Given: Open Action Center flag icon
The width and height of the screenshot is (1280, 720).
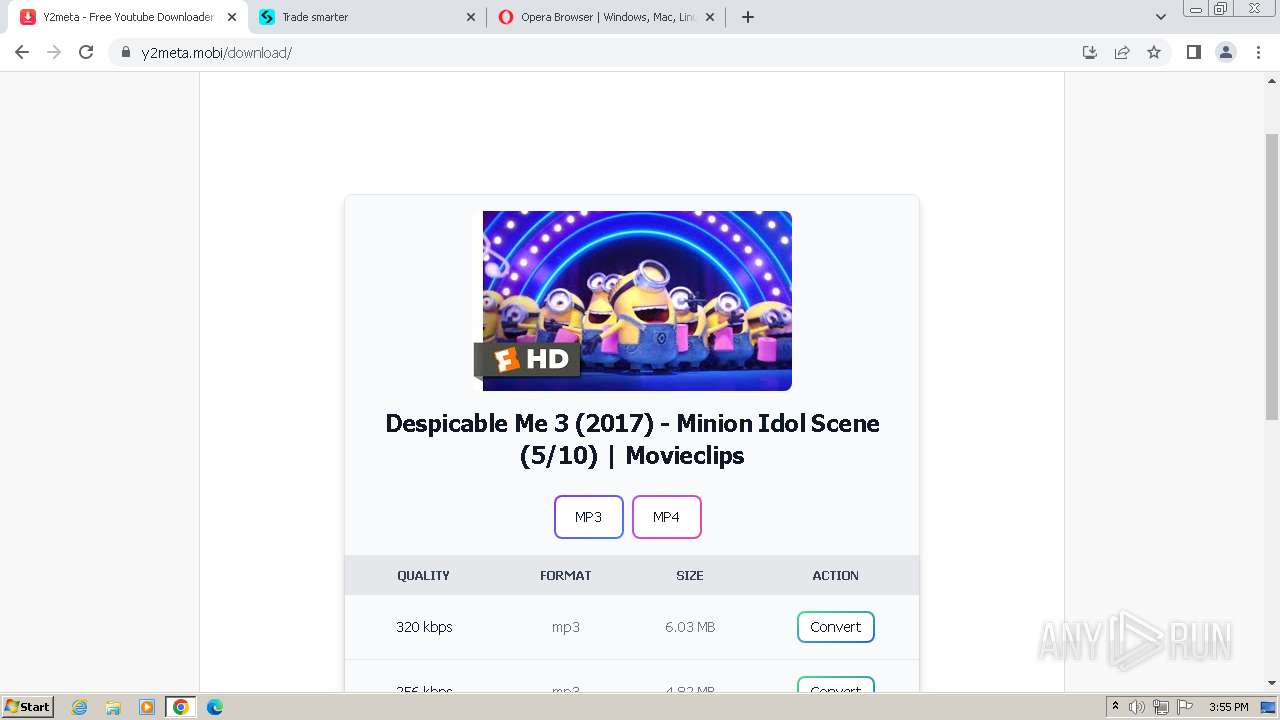Looking at the screenshot, I should click(1185, 707).
